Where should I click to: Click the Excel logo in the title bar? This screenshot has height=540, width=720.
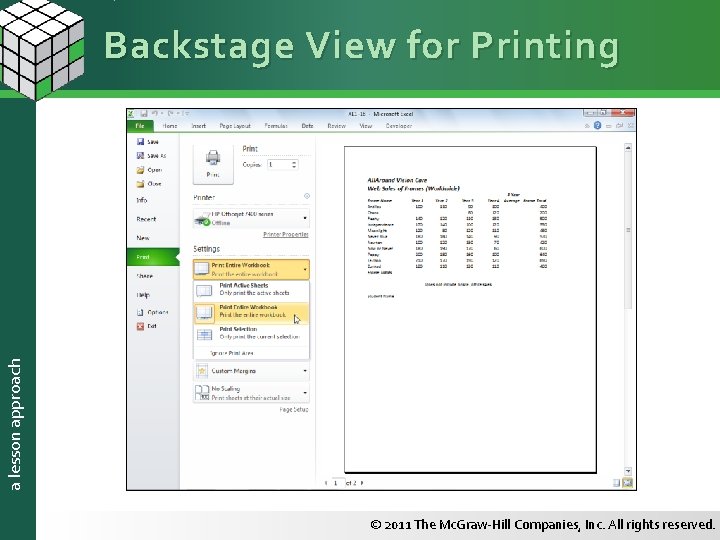[x=131, y=113]
